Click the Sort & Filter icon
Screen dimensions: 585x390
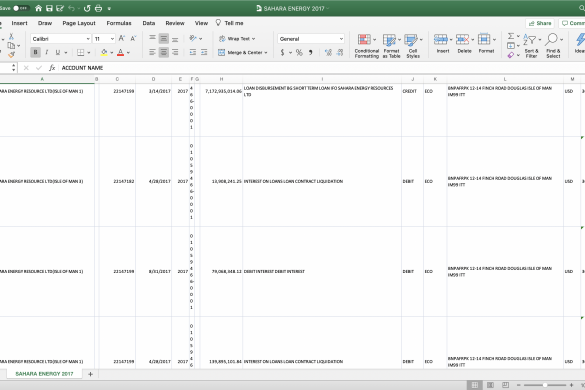(529, 40)
